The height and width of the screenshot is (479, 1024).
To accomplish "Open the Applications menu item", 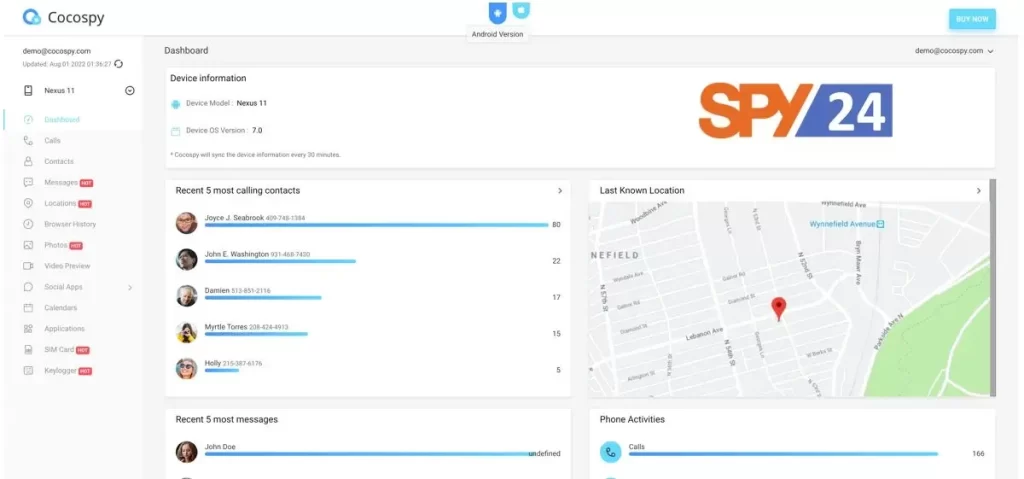I will coord(65,329).
